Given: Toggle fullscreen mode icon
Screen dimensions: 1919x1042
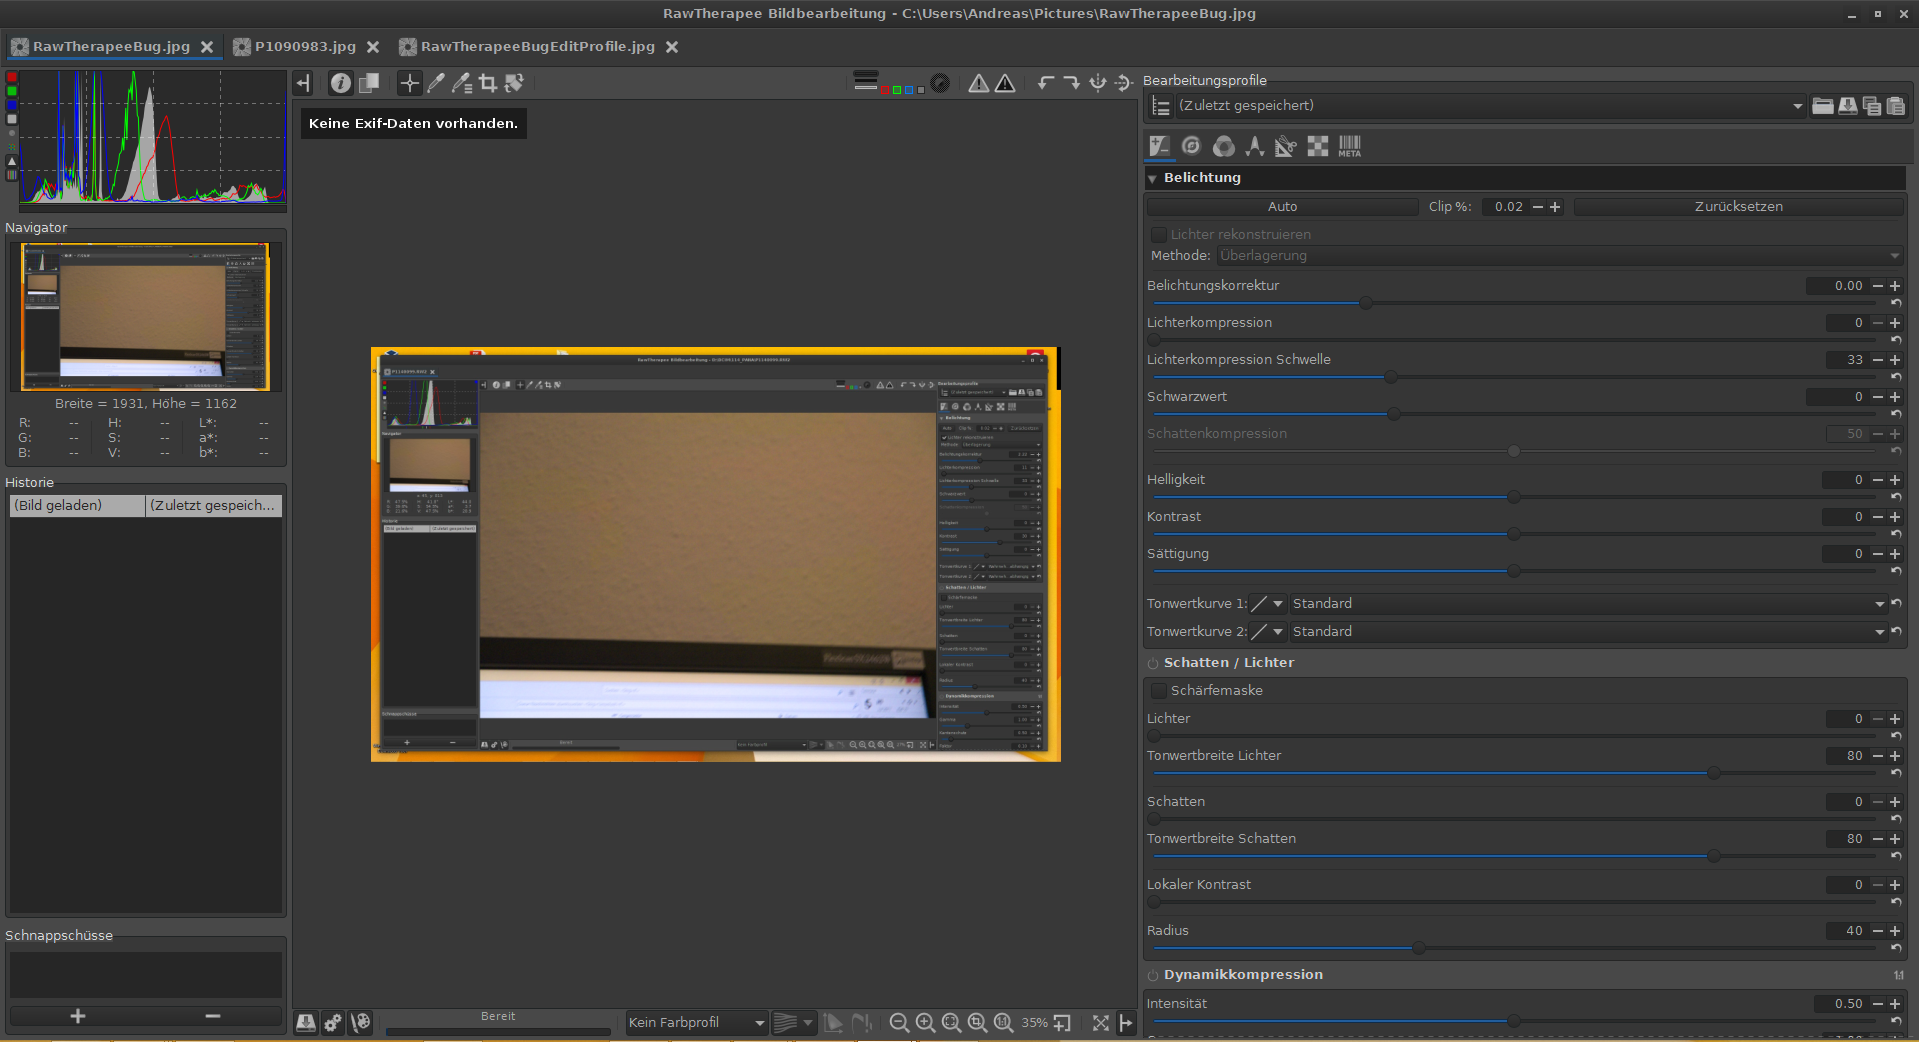Looking at the screenshot, I should point(1100,1022).
